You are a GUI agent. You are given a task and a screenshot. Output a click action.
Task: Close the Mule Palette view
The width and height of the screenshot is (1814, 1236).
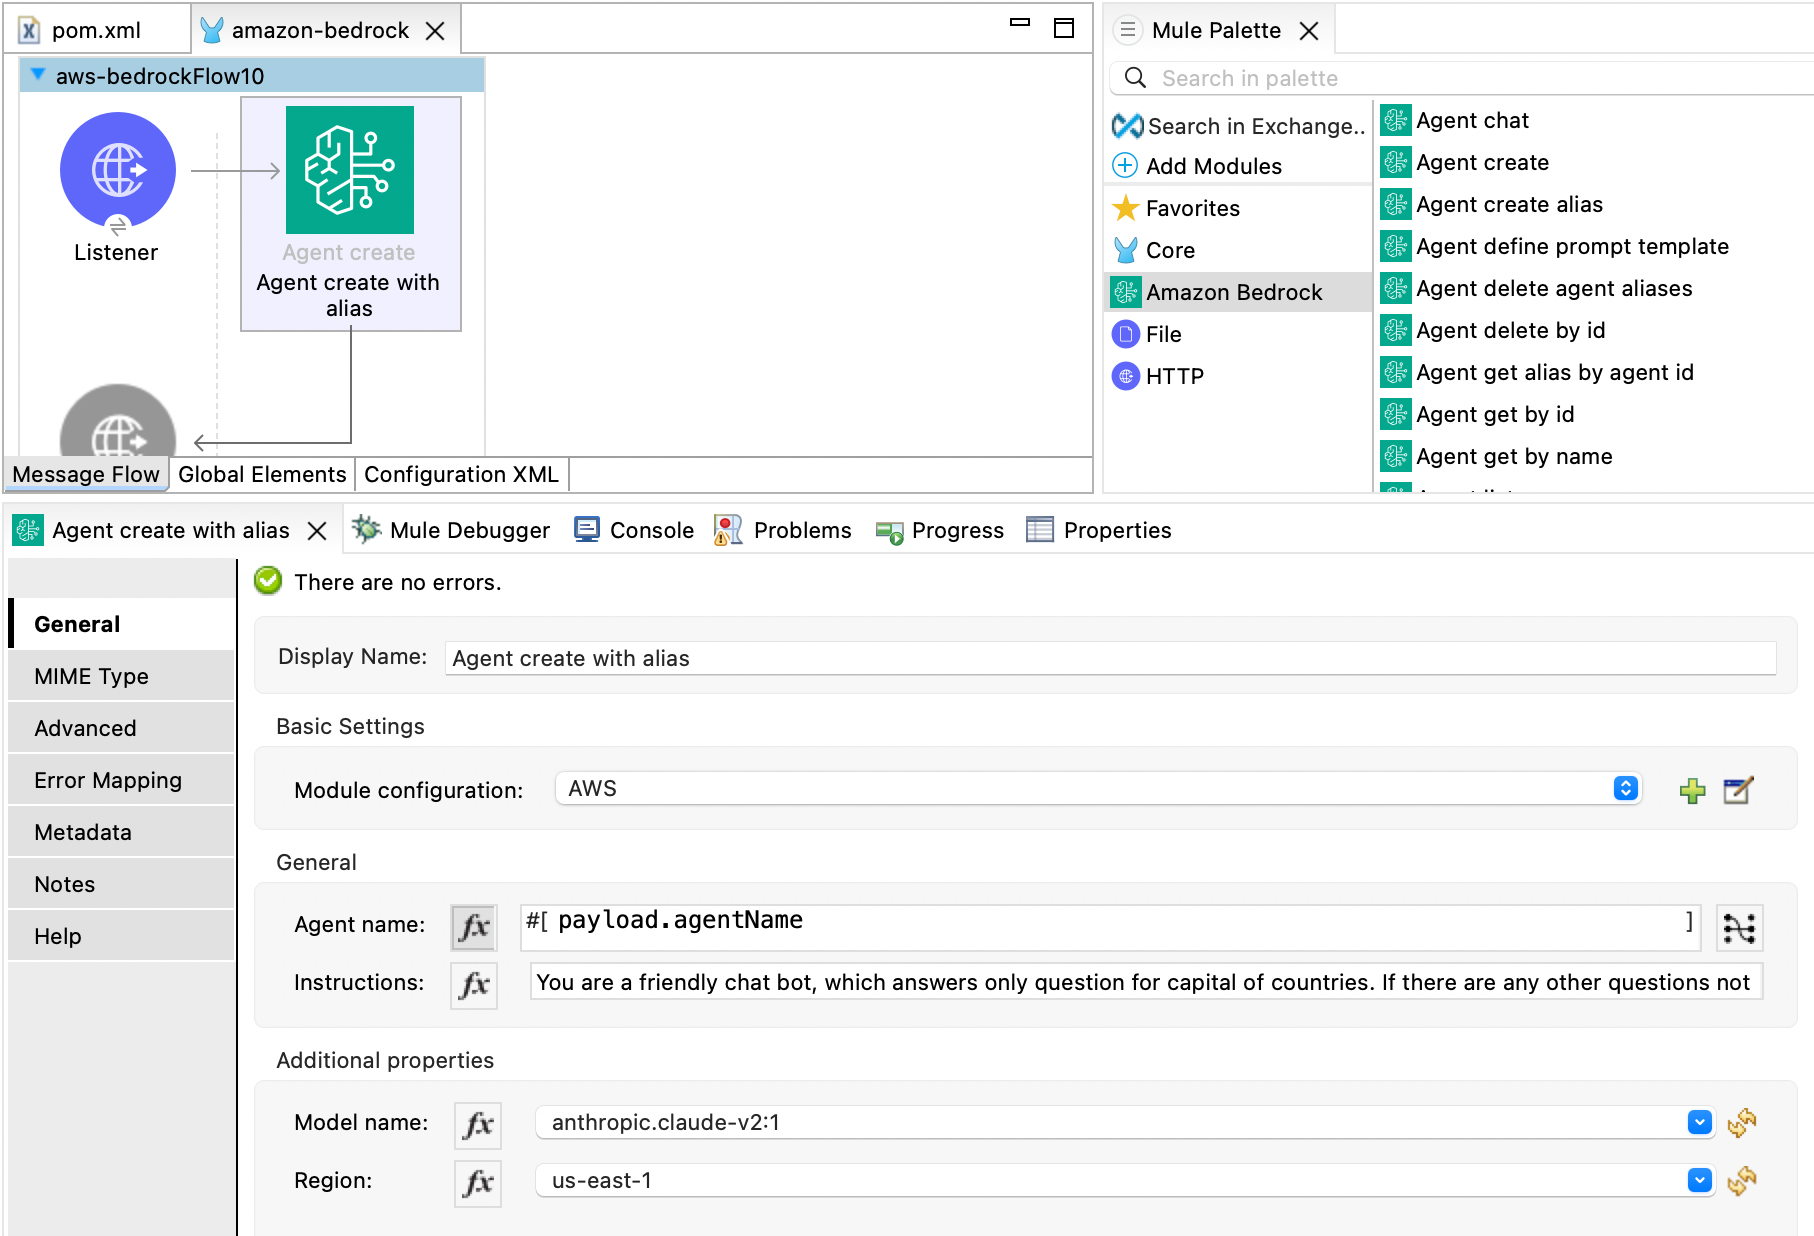pos(1309,31)
